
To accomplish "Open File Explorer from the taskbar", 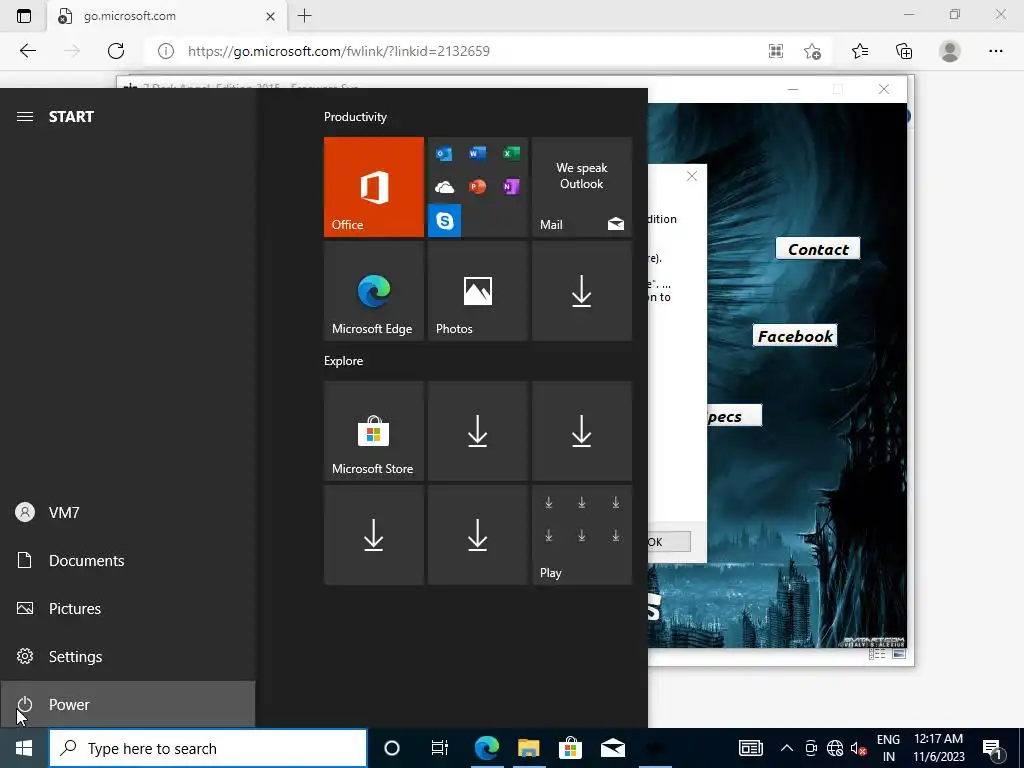I will [528, 748].
